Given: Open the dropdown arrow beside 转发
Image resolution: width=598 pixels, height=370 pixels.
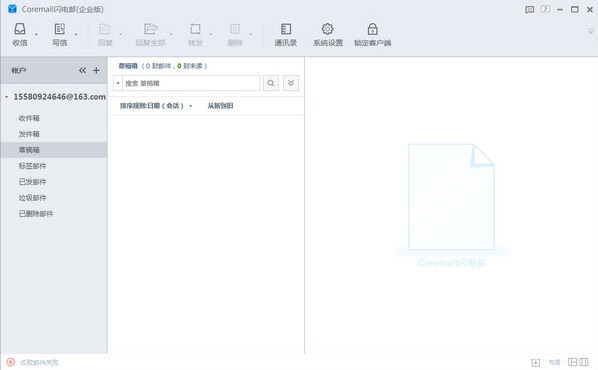Looking at the screenshot, I should [211, 35].
